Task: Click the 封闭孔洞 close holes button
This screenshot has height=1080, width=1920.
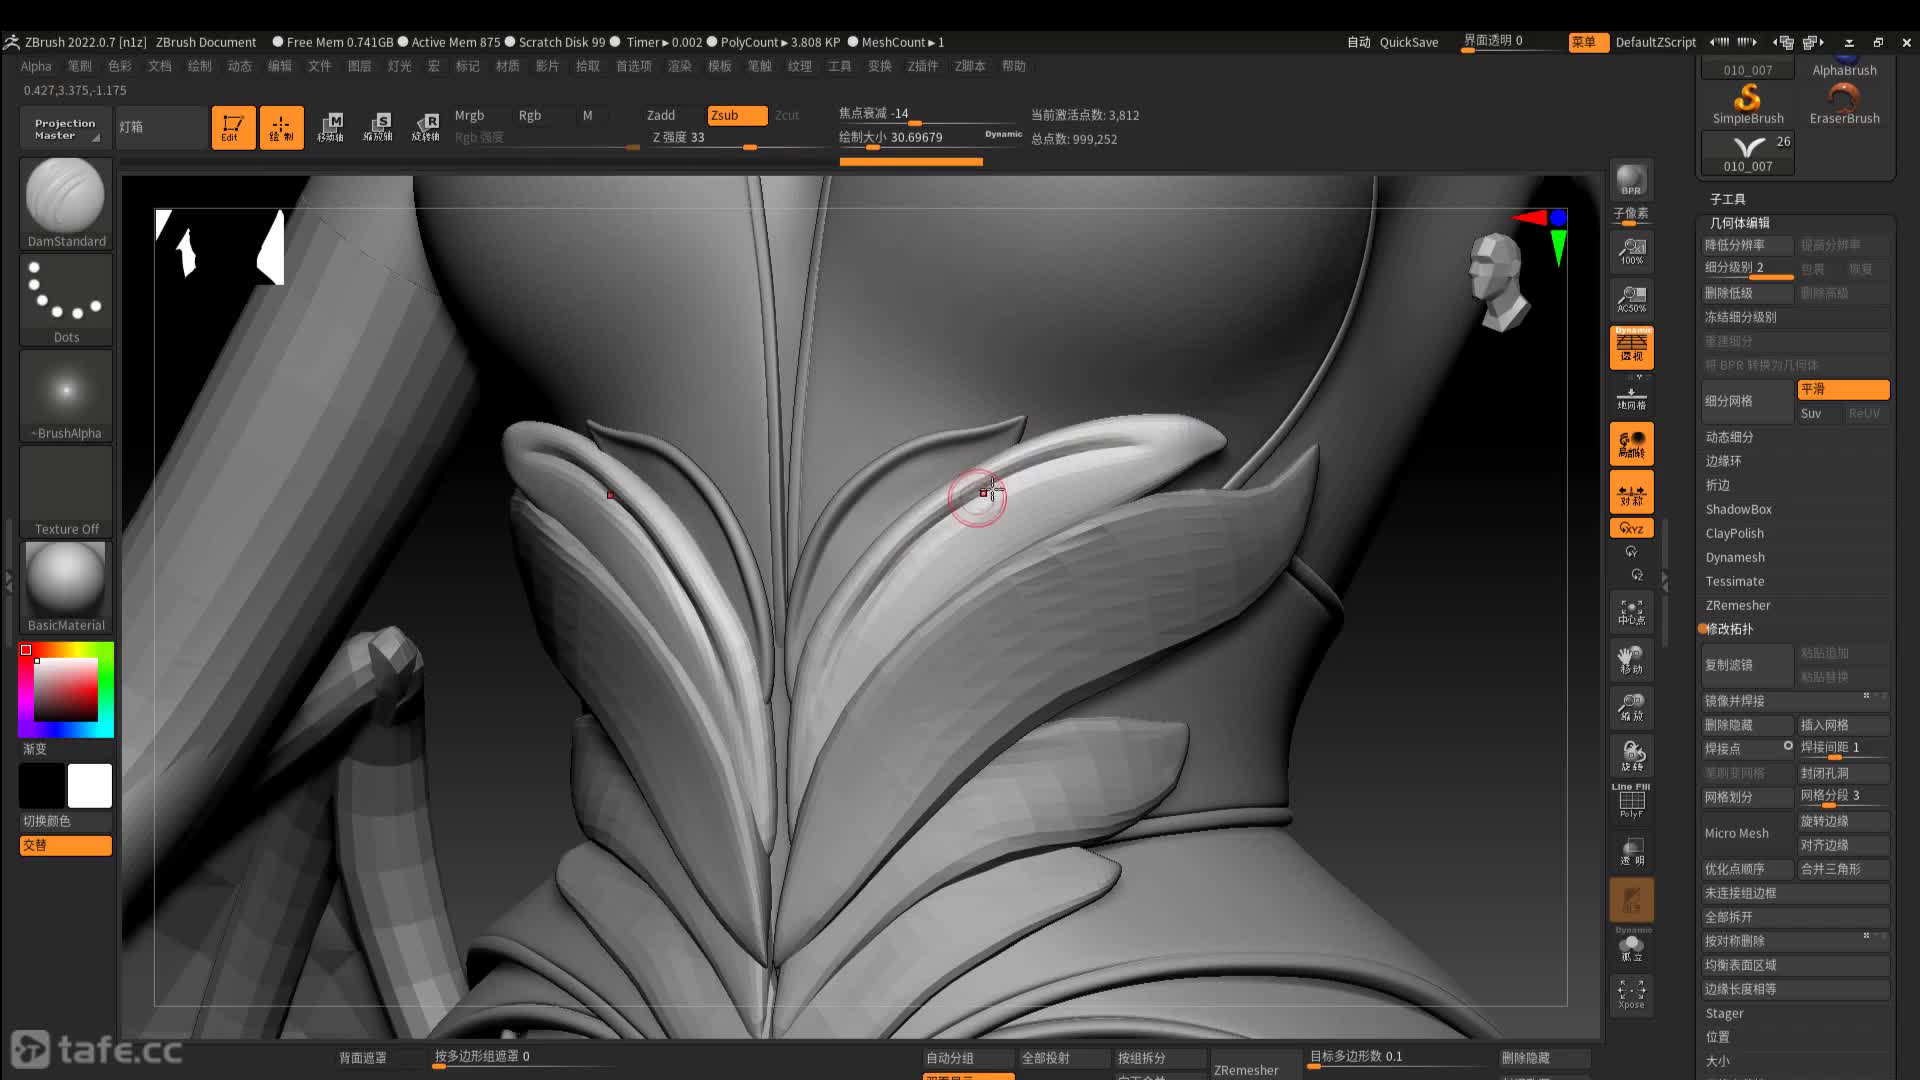Action: [x=1844, y=773]
